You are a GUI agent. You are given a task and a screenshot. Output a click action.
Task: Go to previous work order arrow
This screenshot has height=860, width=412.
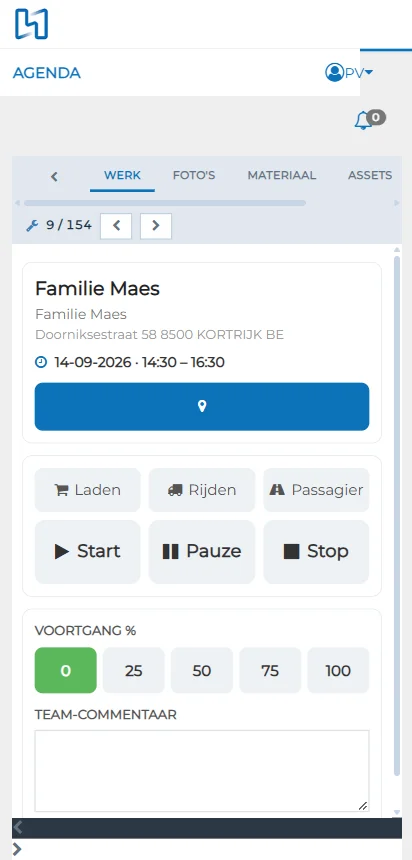(116, 225)
